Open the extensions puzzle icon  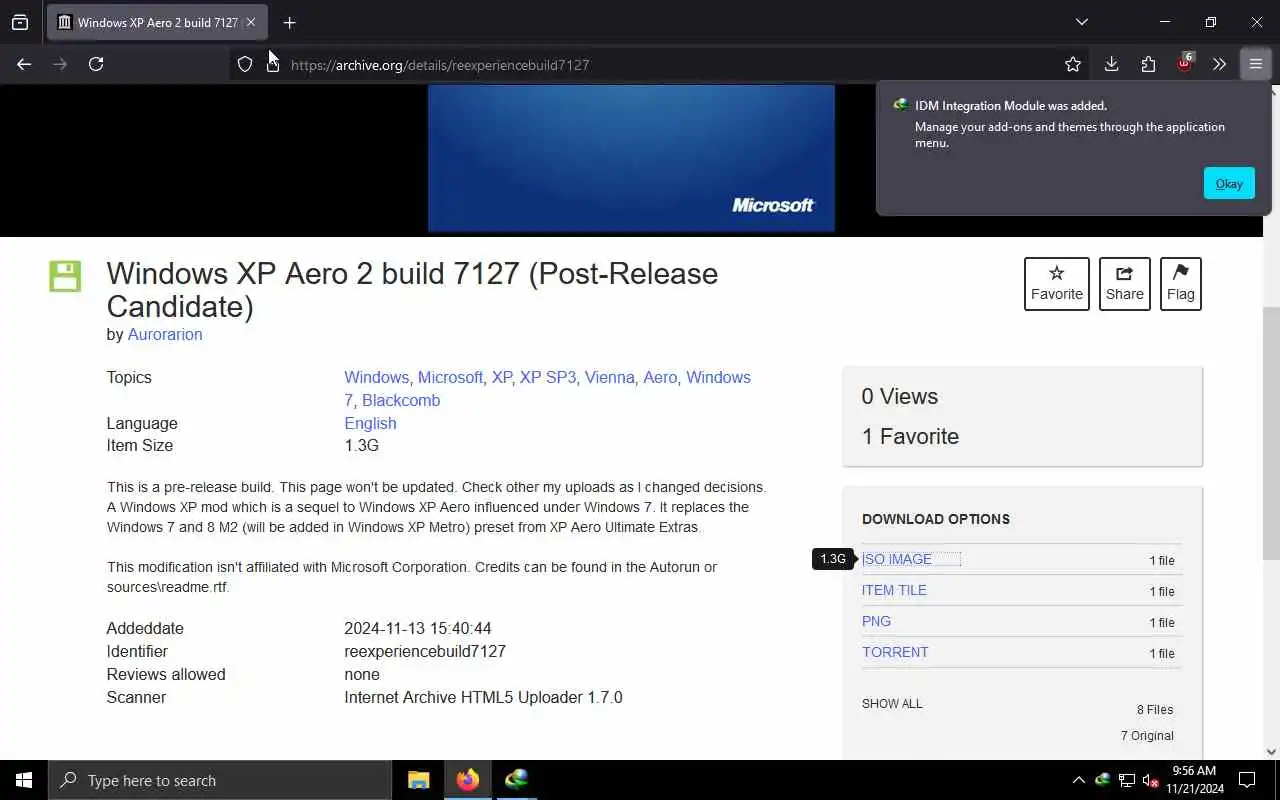[x=1148, y=64]
